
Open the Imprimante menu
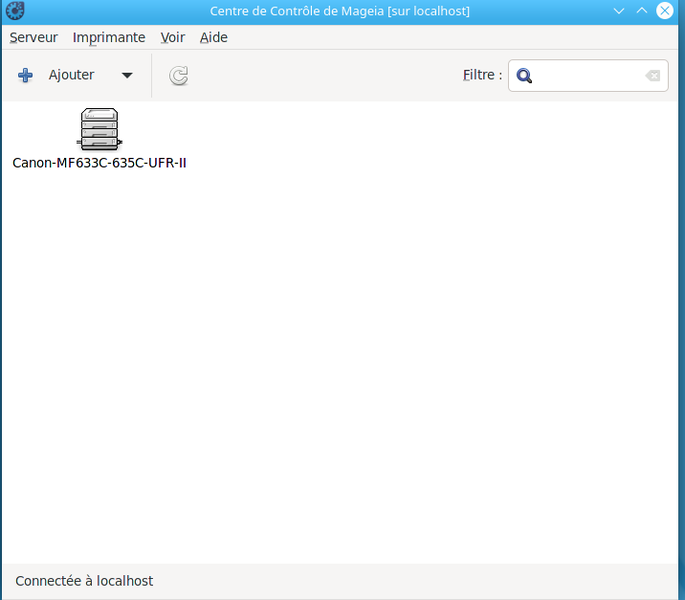[109, 38]
